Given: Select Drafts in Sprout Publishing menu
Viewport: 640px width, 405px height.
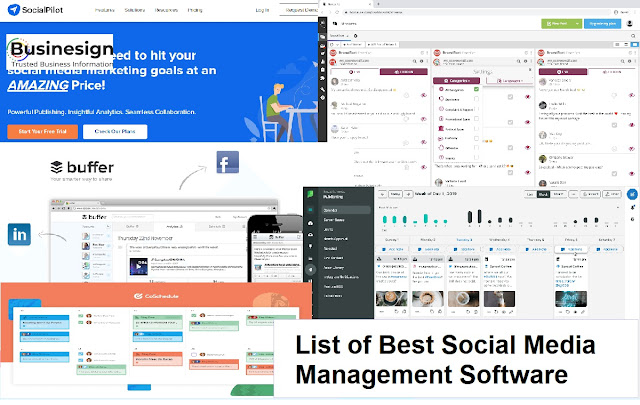Looking at the screenshot, I should [x=329, y=229].
